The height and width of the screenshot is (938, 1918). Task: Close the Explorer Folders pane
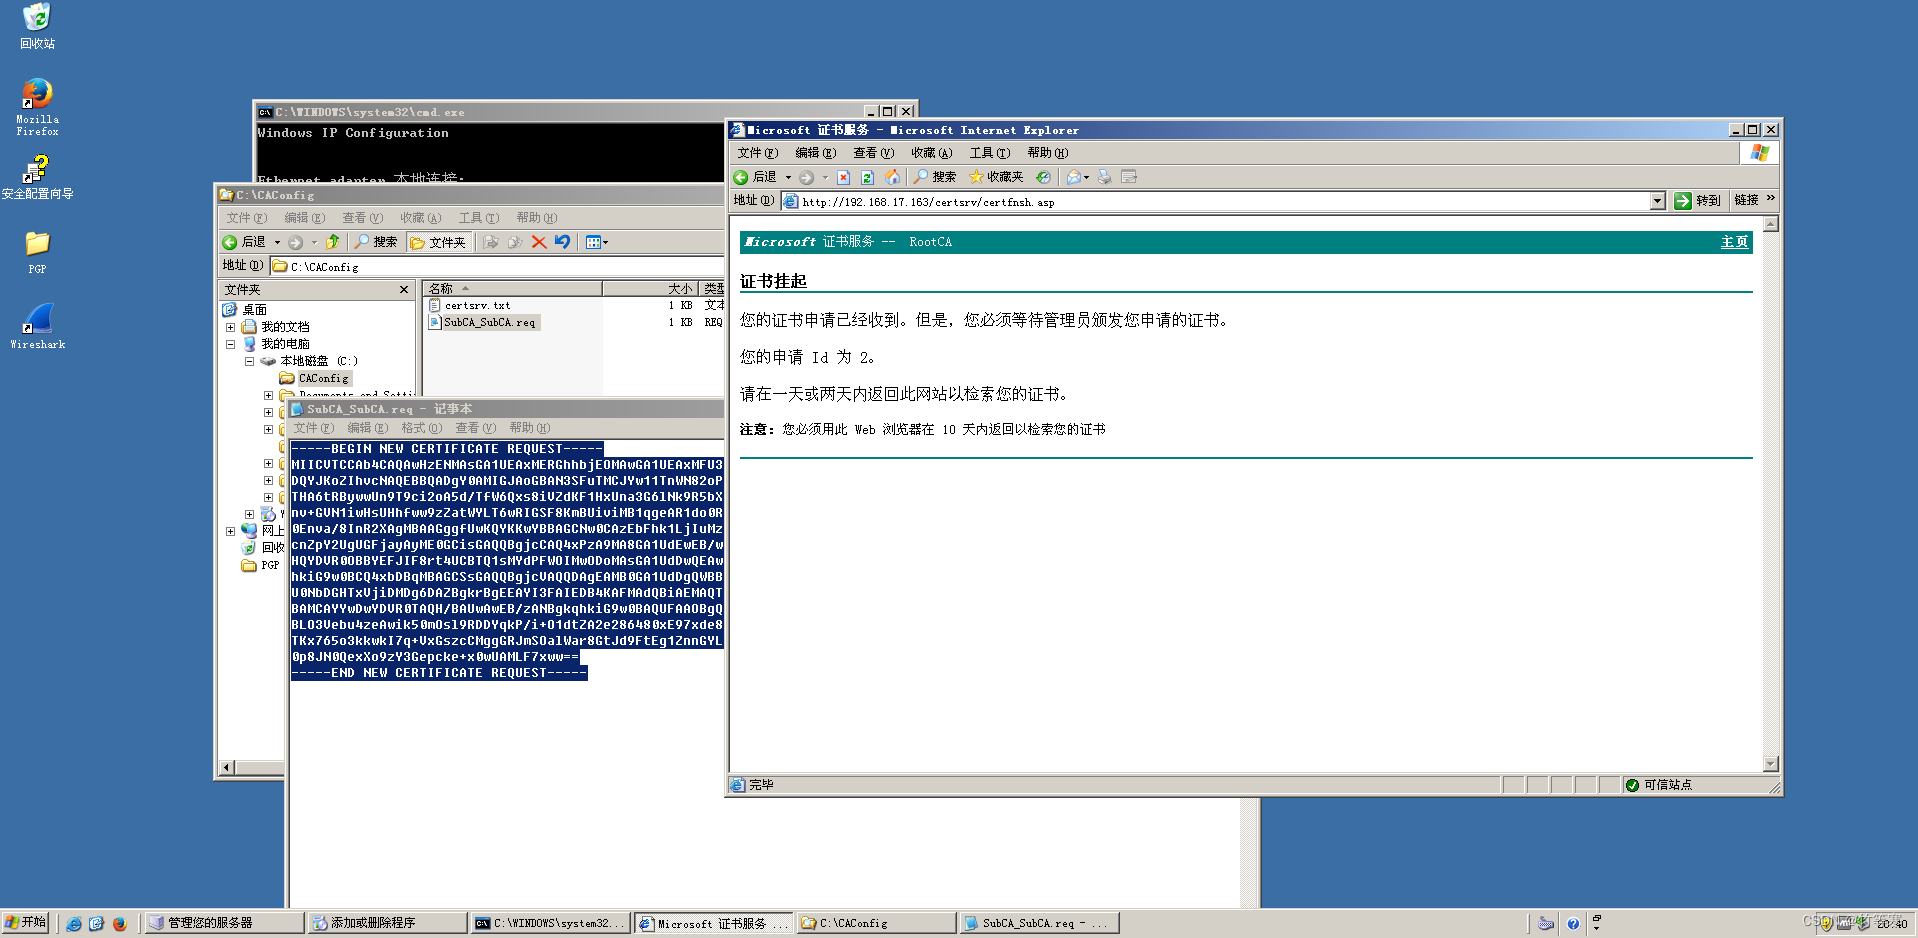[x=404, y=290]
